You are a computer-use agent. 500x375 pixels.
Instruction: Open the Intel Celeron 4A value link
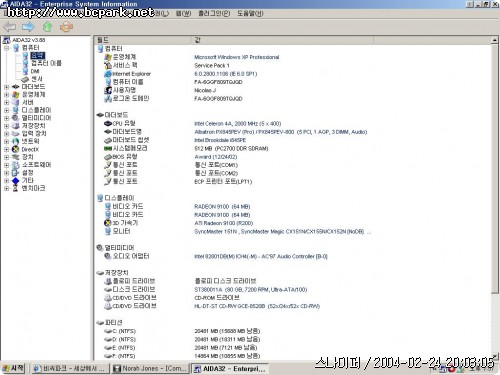[x=237, y=124]
